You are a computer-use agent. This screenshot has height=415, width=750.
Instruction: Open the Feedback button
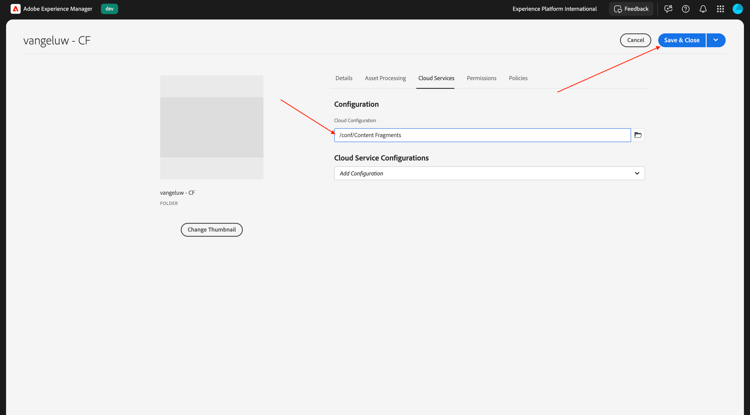point(631,9)
